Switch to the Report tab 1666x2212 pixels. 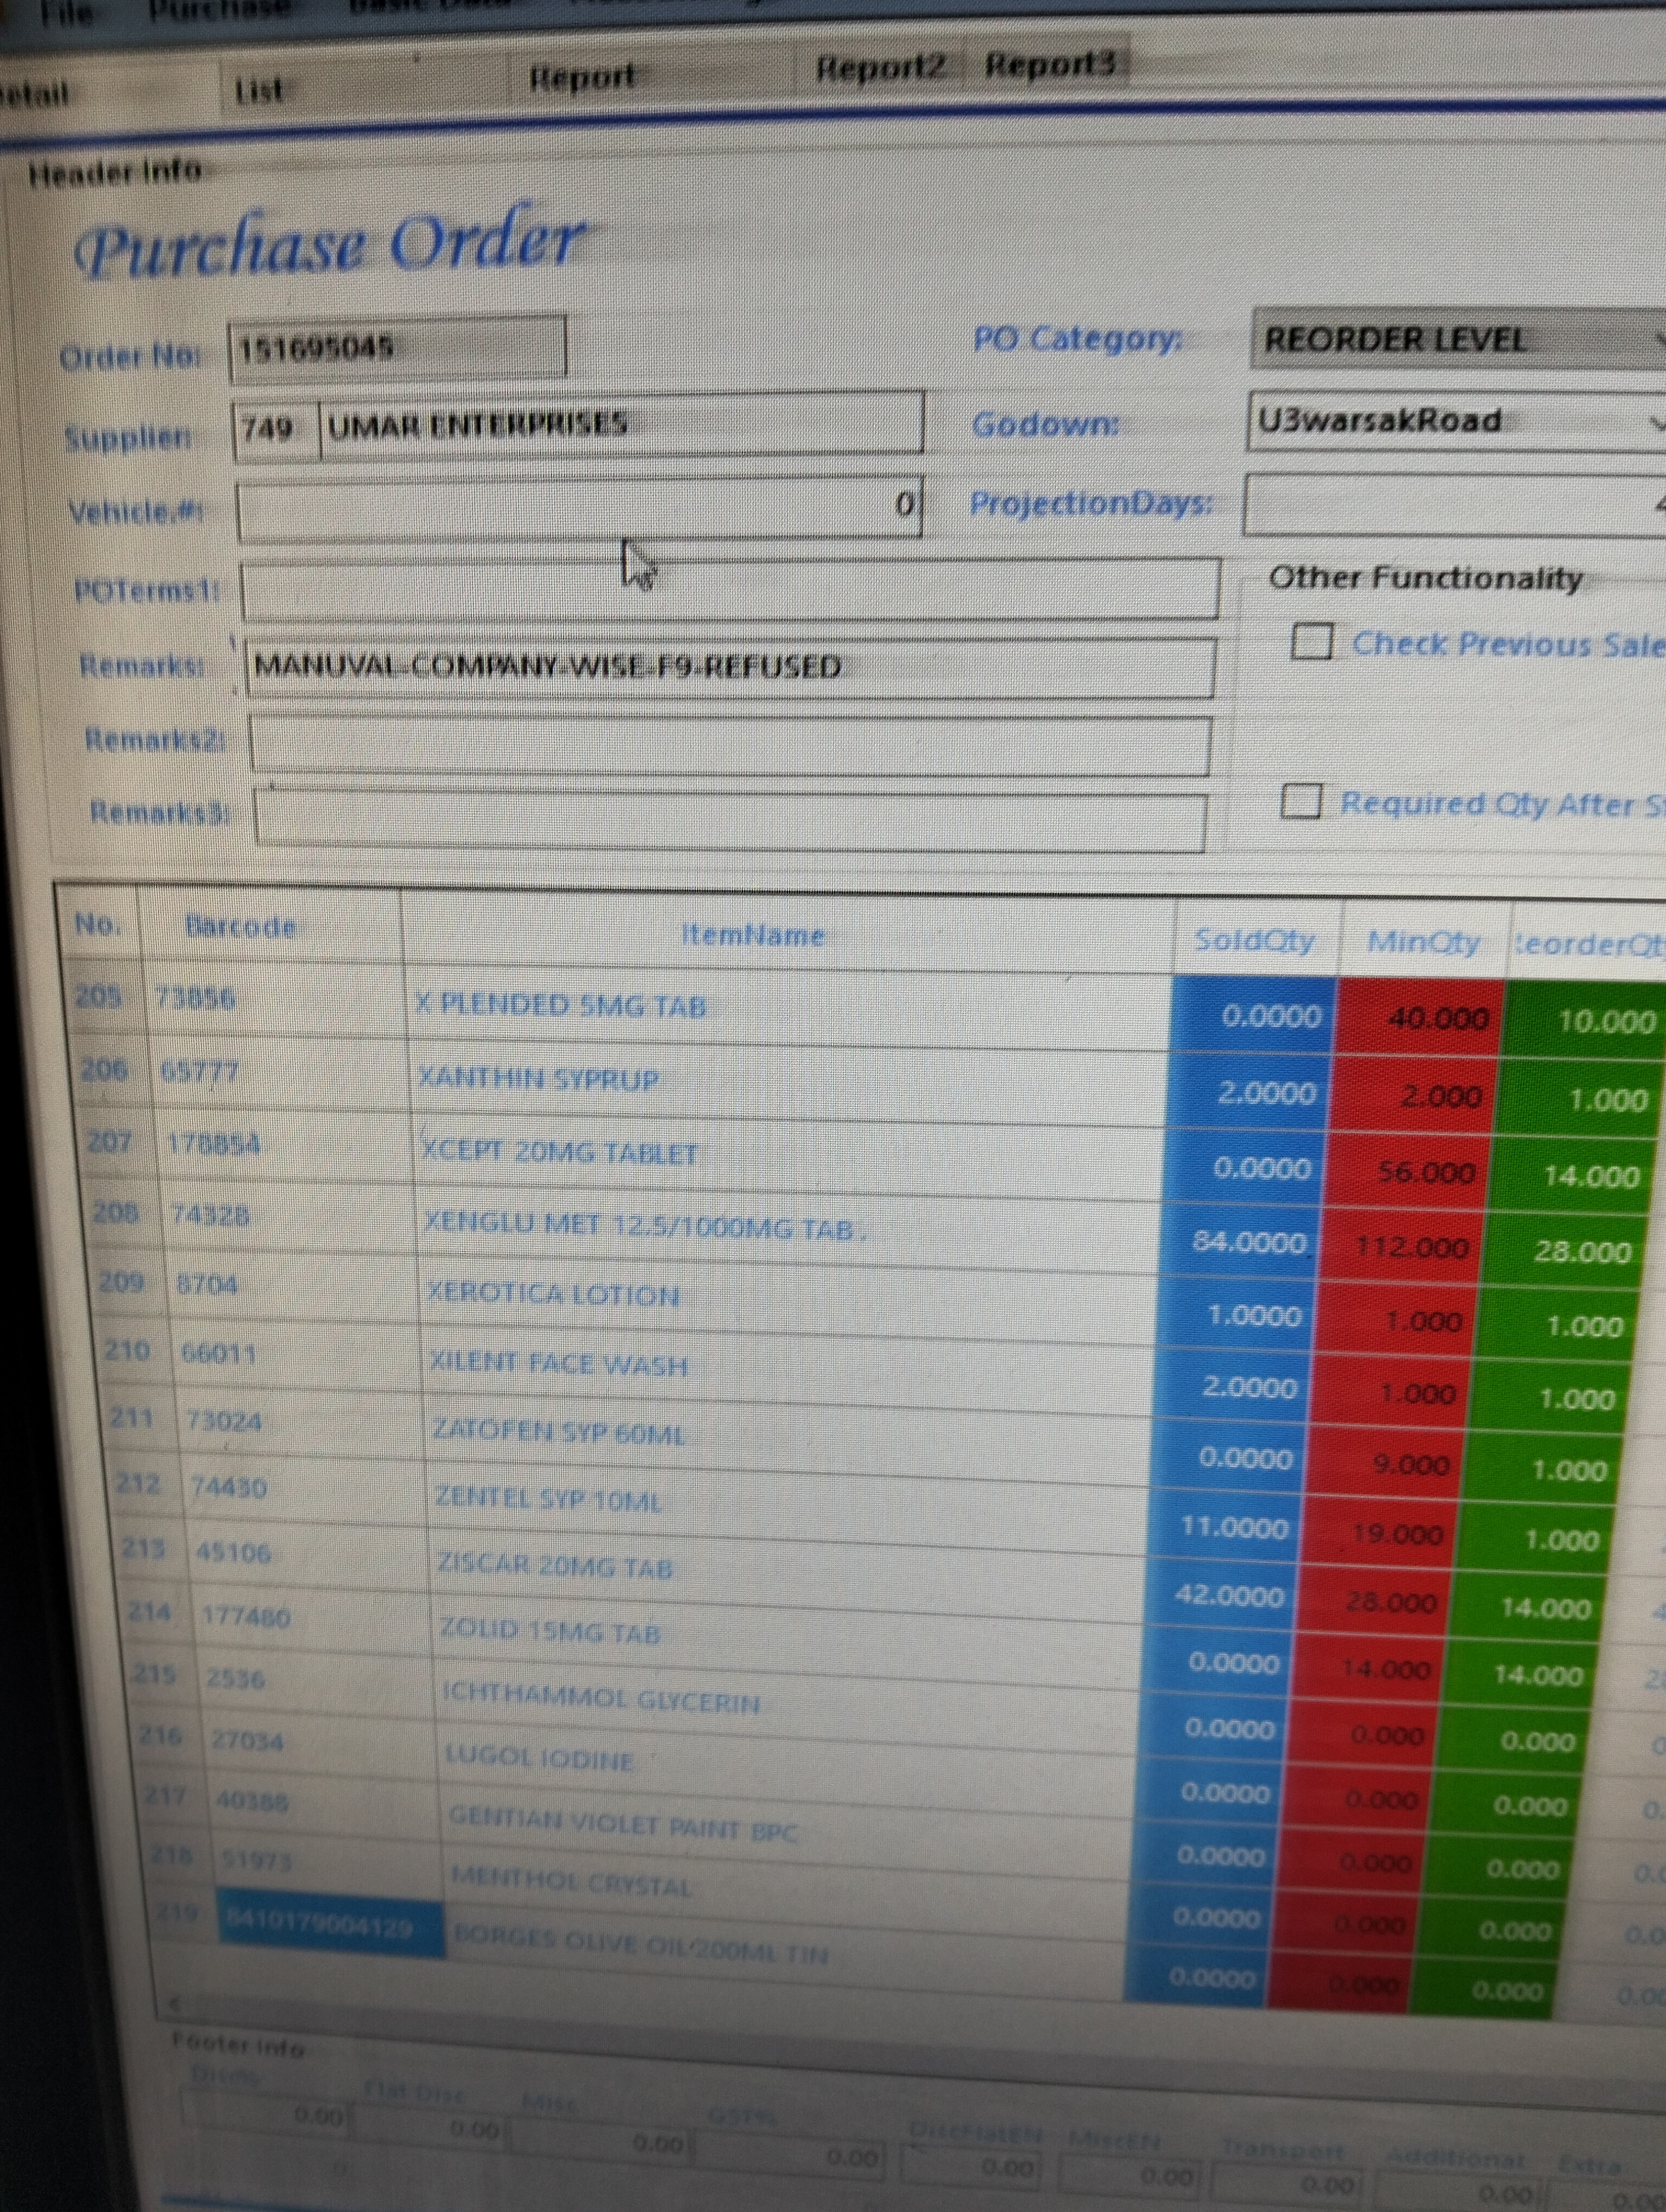[x=582, y=76]
